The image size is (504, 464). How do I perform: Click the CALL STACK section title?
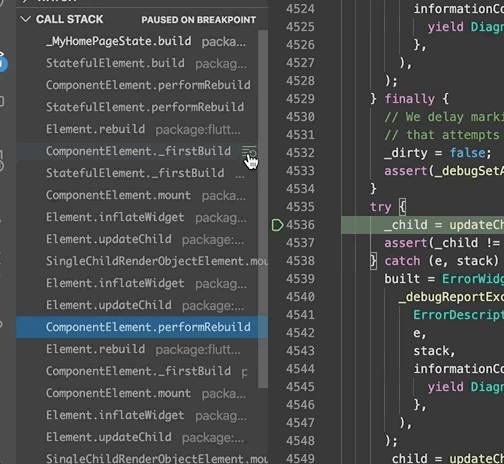(x=69, y=19)
